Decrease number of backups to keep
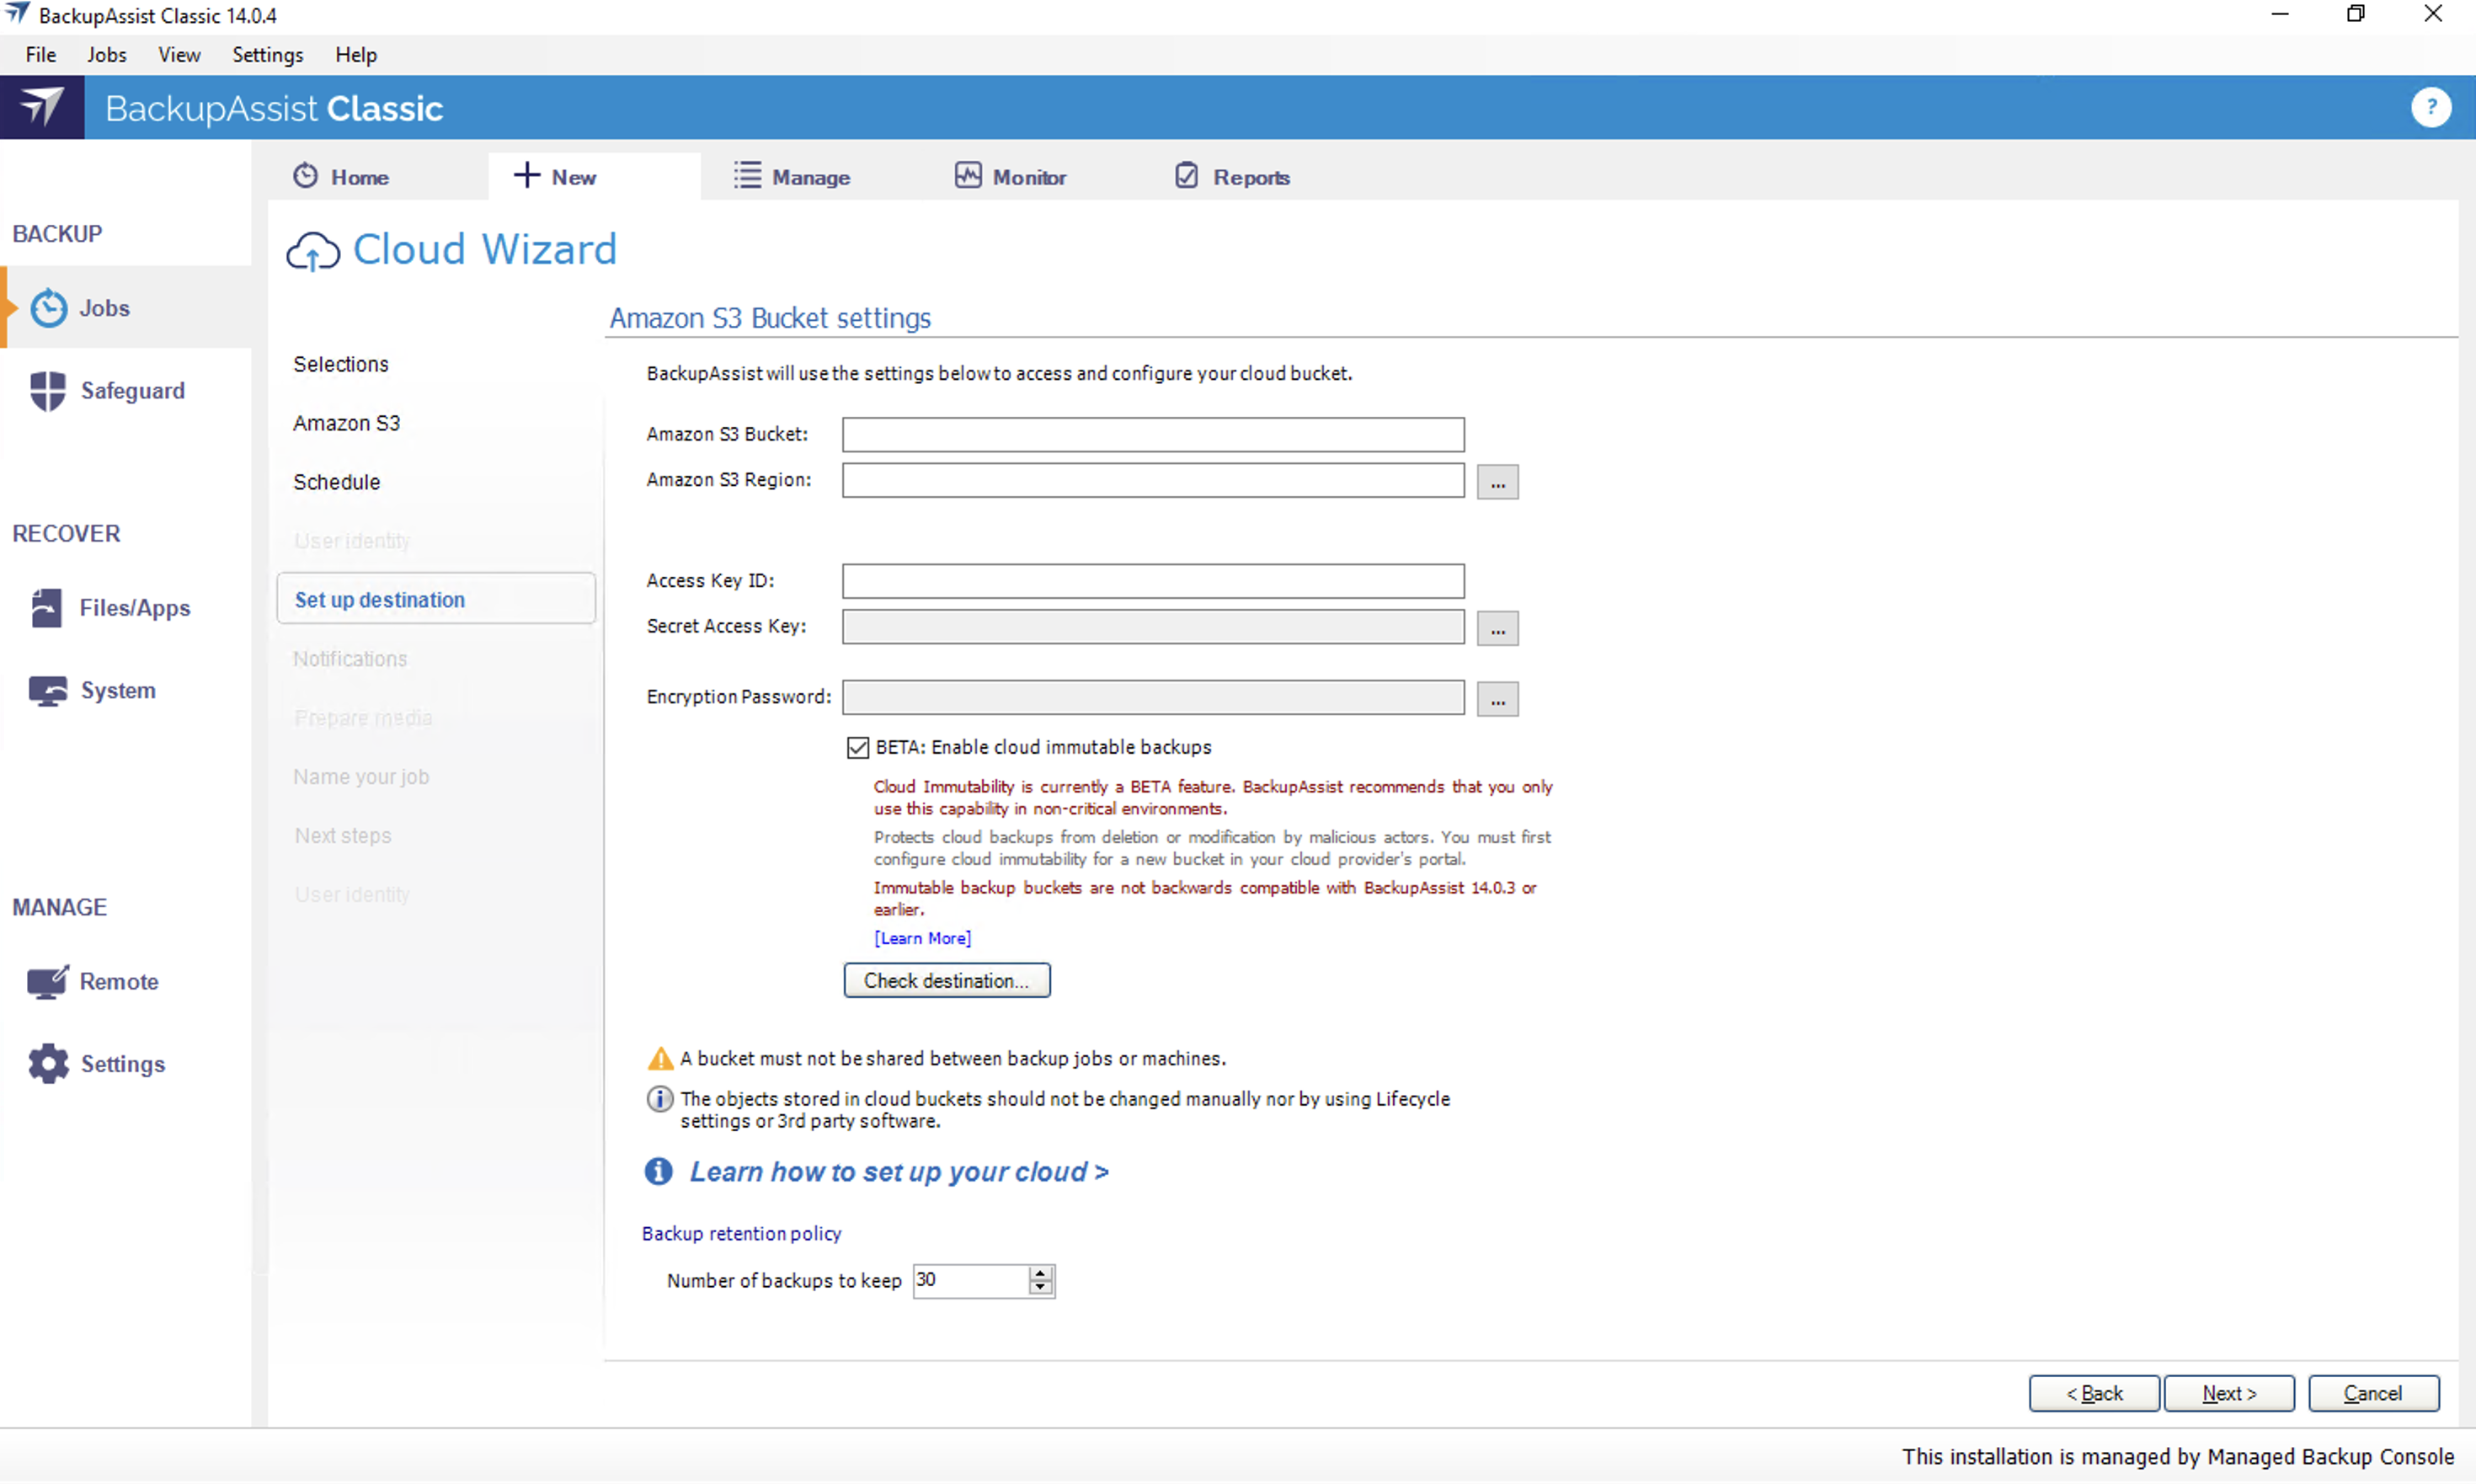Screen dimensions: 2476x1484 (1040, 1288)
